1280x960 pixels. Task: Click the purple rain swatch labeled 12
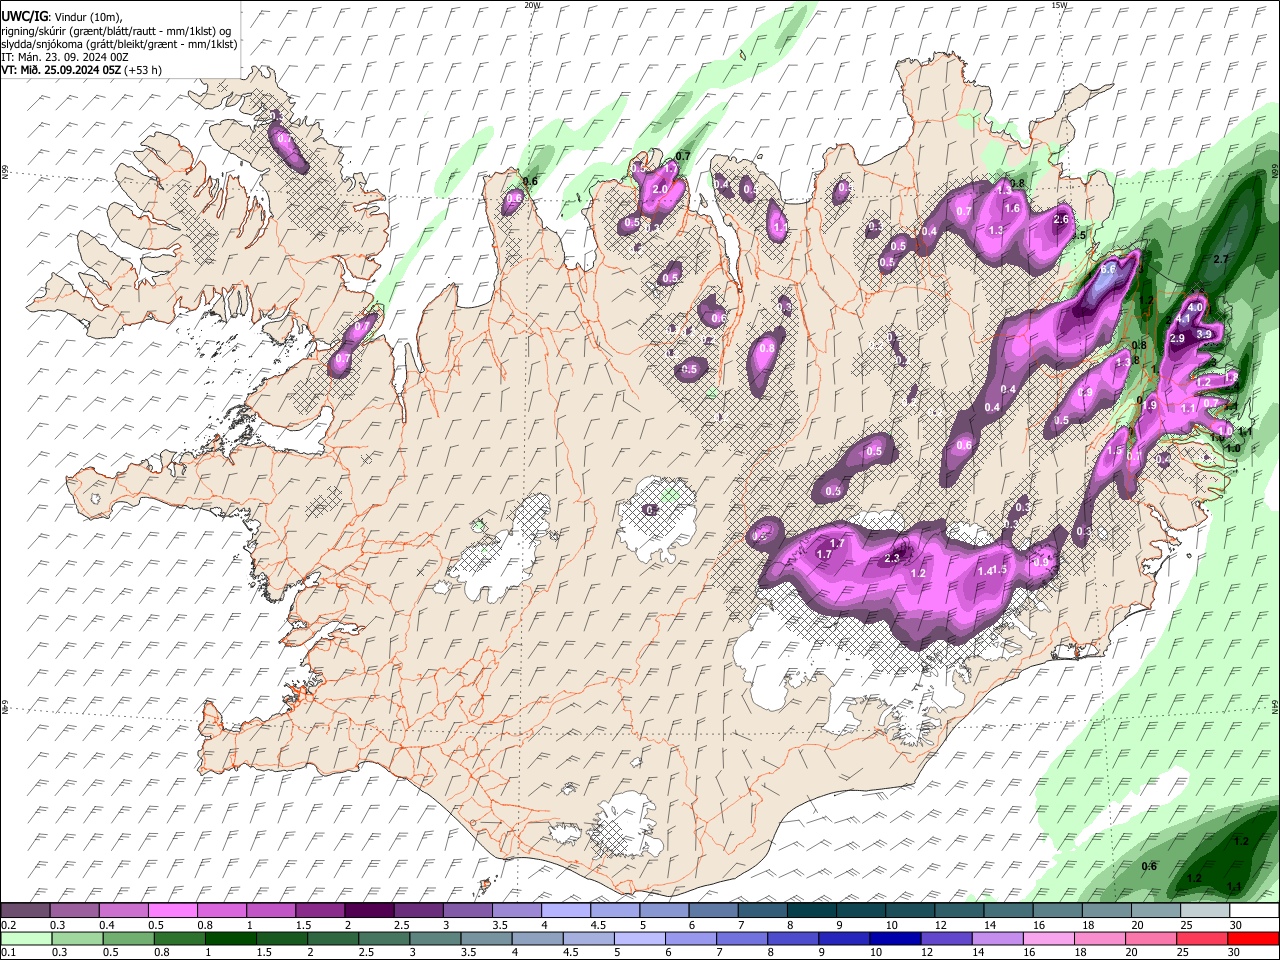point(946,939)
